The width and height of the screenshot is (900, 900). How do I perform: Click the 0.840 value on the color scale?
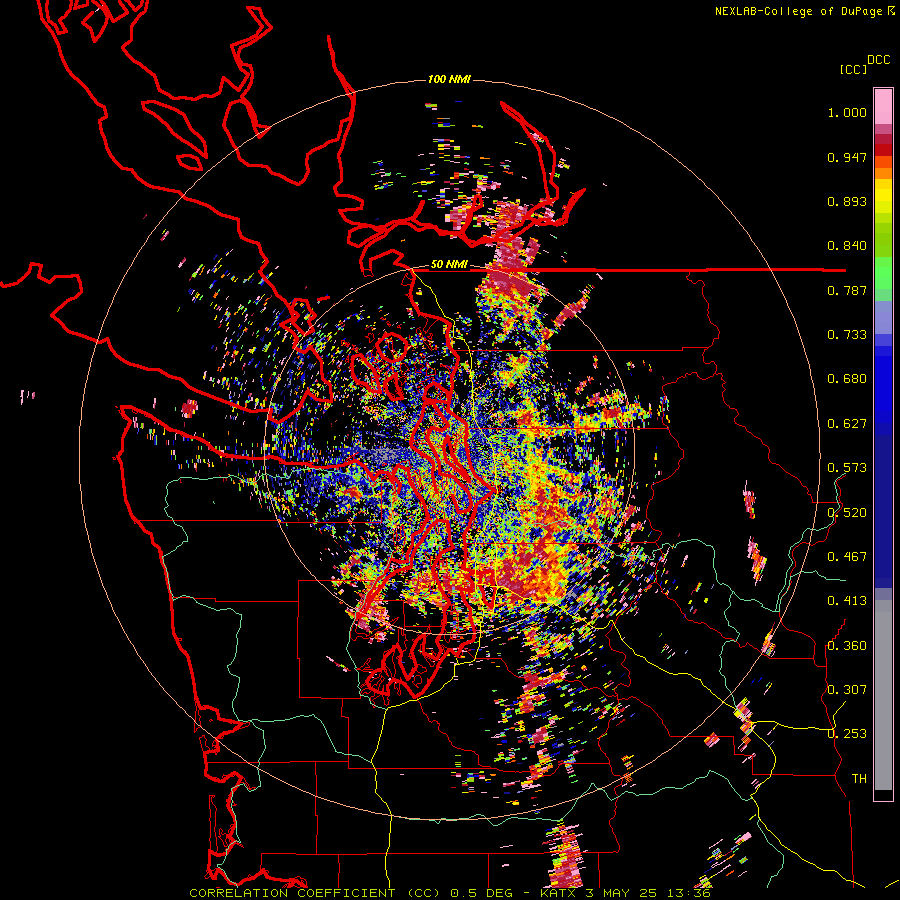(x=847, y=246)
